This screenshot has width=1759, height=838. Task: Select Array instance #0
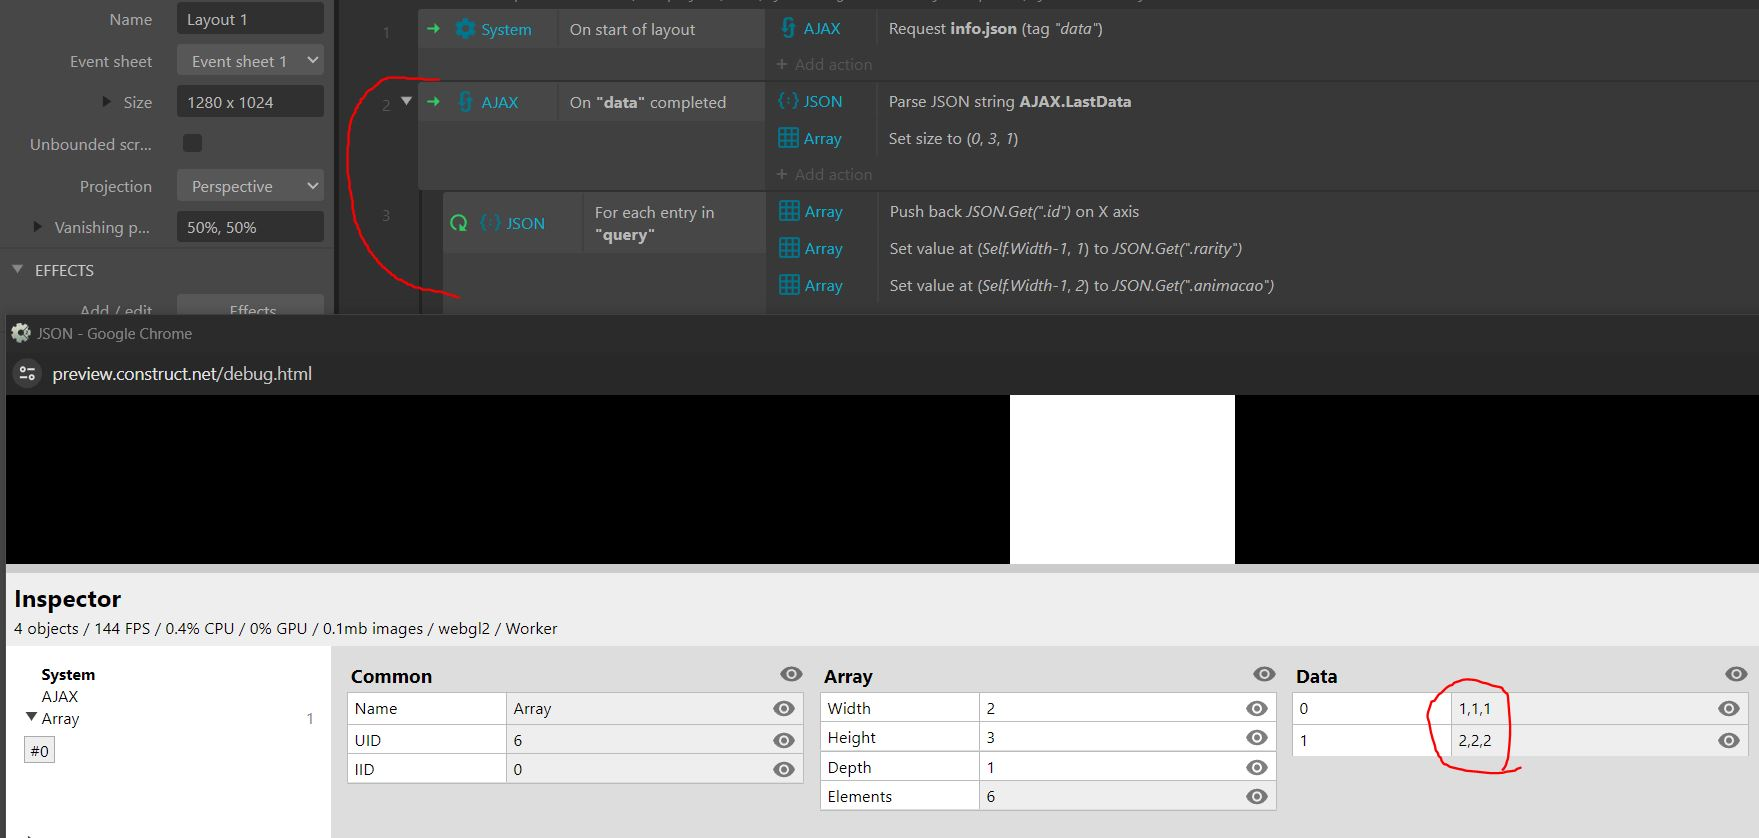39,751
